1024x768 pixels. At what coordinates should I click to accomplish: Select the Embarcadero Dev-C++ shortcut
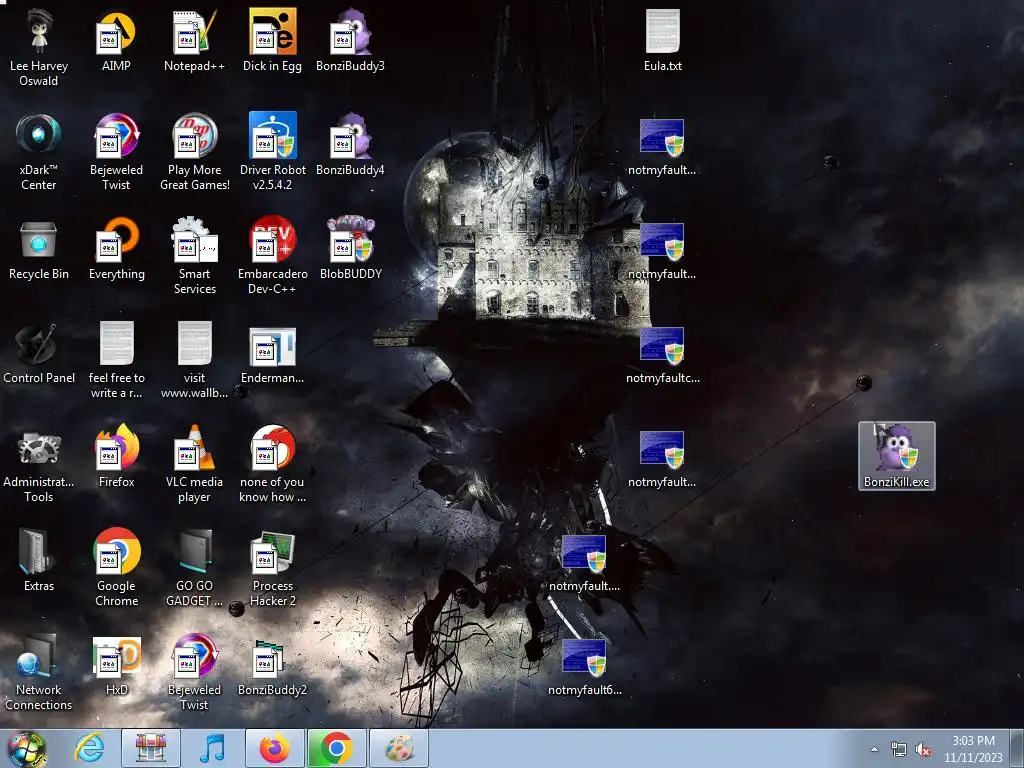272,257
